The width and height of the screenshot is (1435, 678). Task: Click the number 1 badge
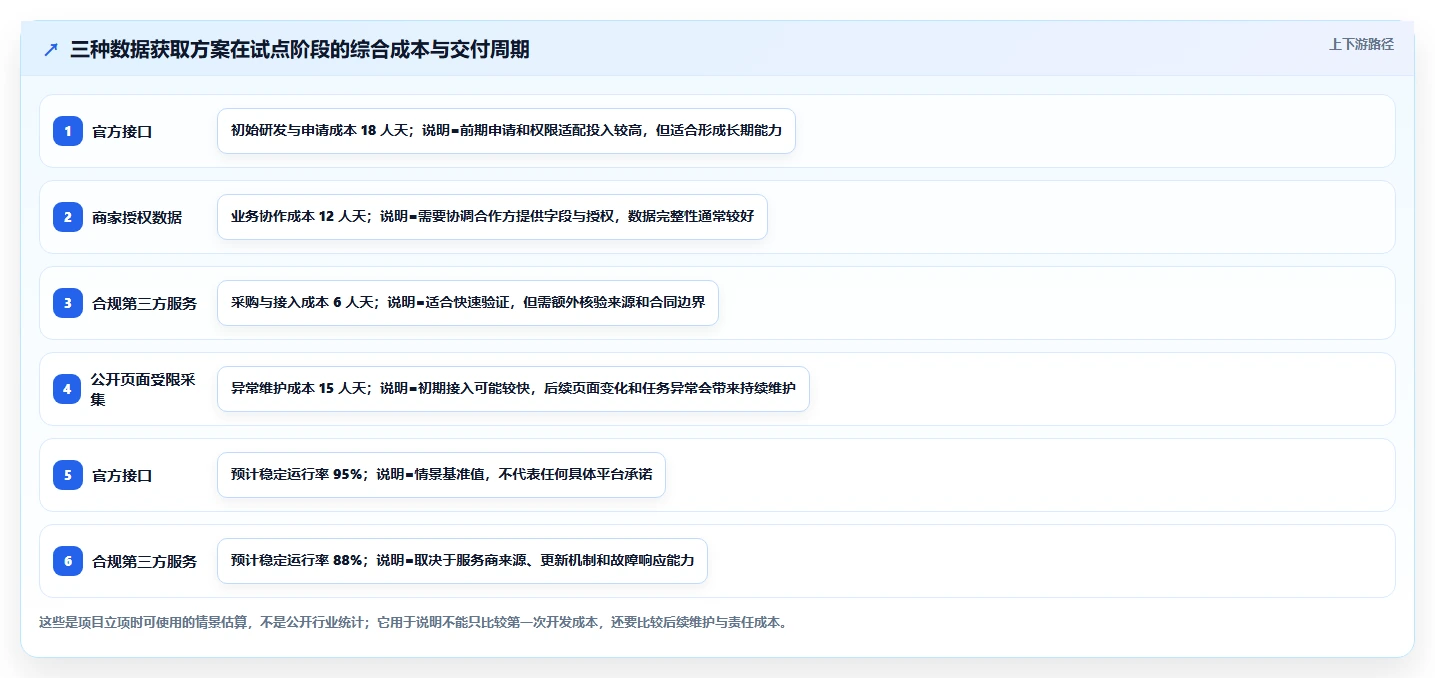point(68,131)
